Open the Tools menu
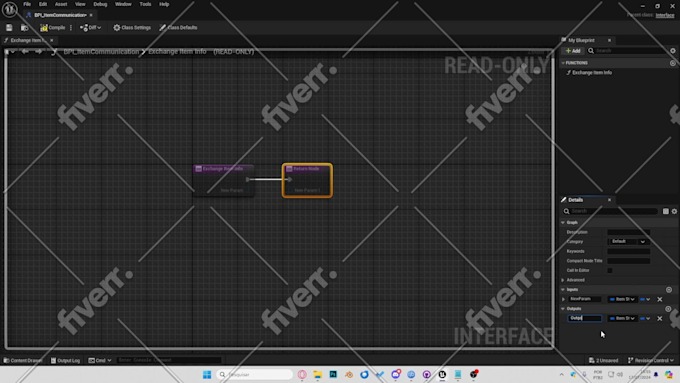This screenshot has width=680, height=383. pyautogui.click(x=145, y=4)
